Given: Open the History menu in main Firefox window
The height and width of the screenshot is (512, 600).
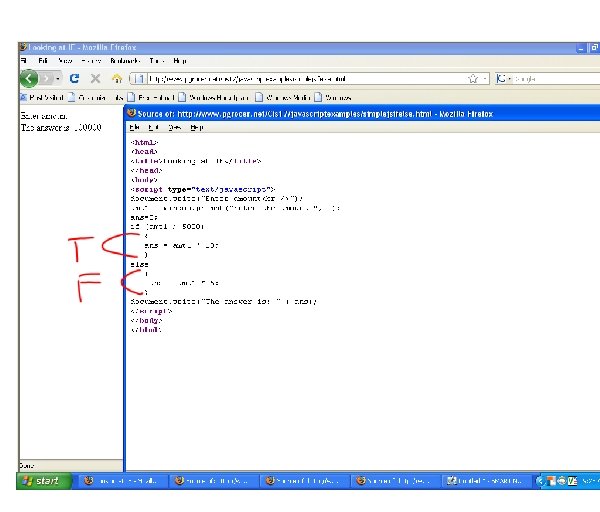Looking at the screenshot, I should tap(91, 60).
